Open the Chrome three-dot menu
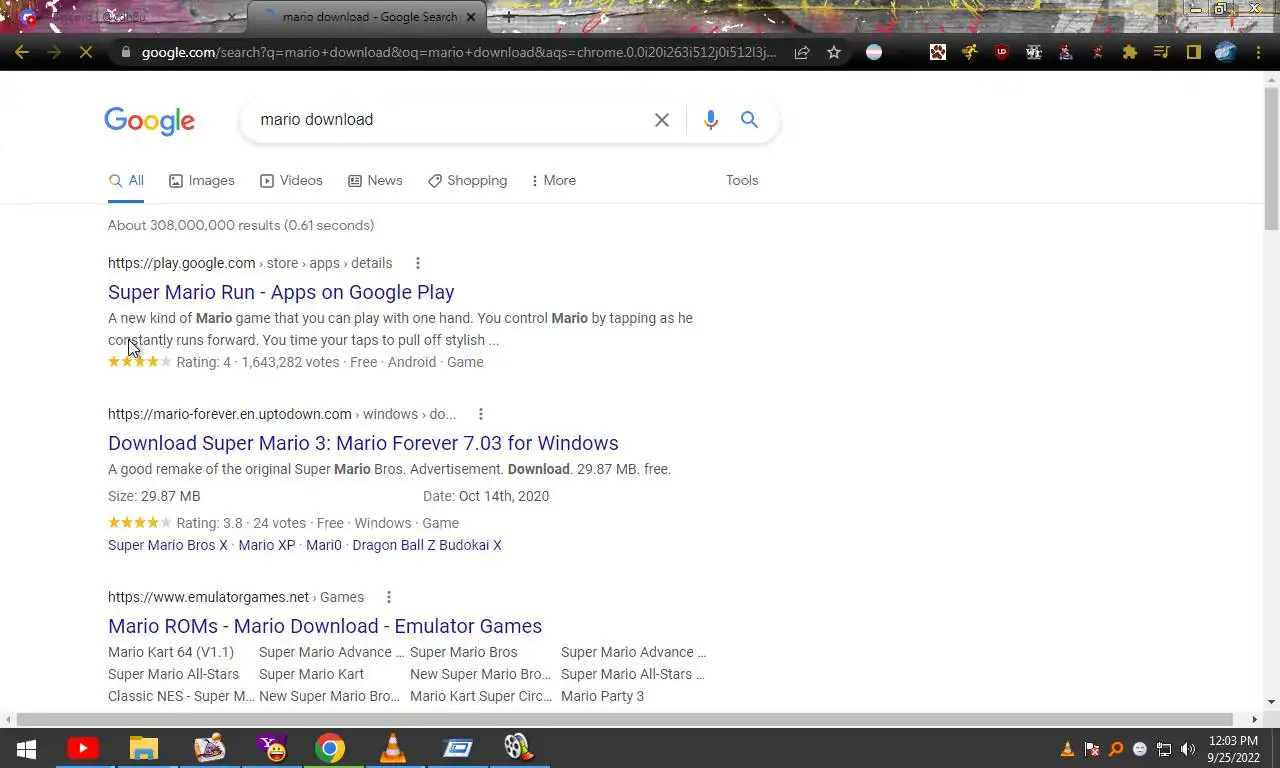Screen dimensions: 1280x768 pyautogui.click(x=1258, y=52)
